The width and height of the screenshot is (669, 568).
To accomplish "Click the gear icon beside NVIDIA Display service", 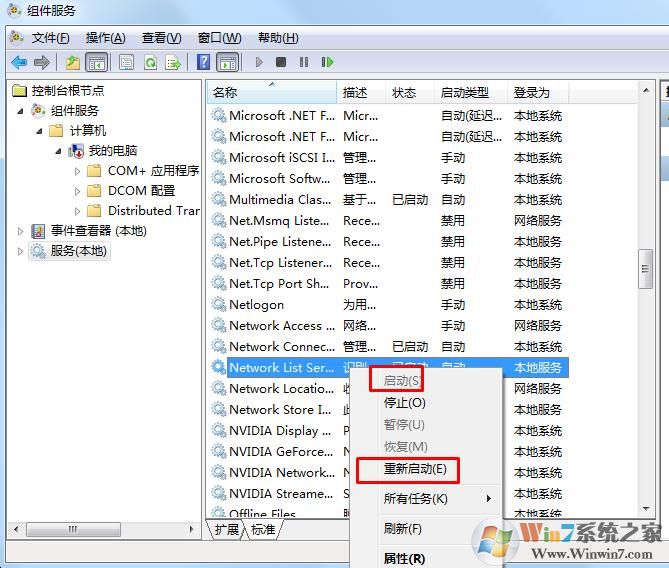I will (219, 430).
